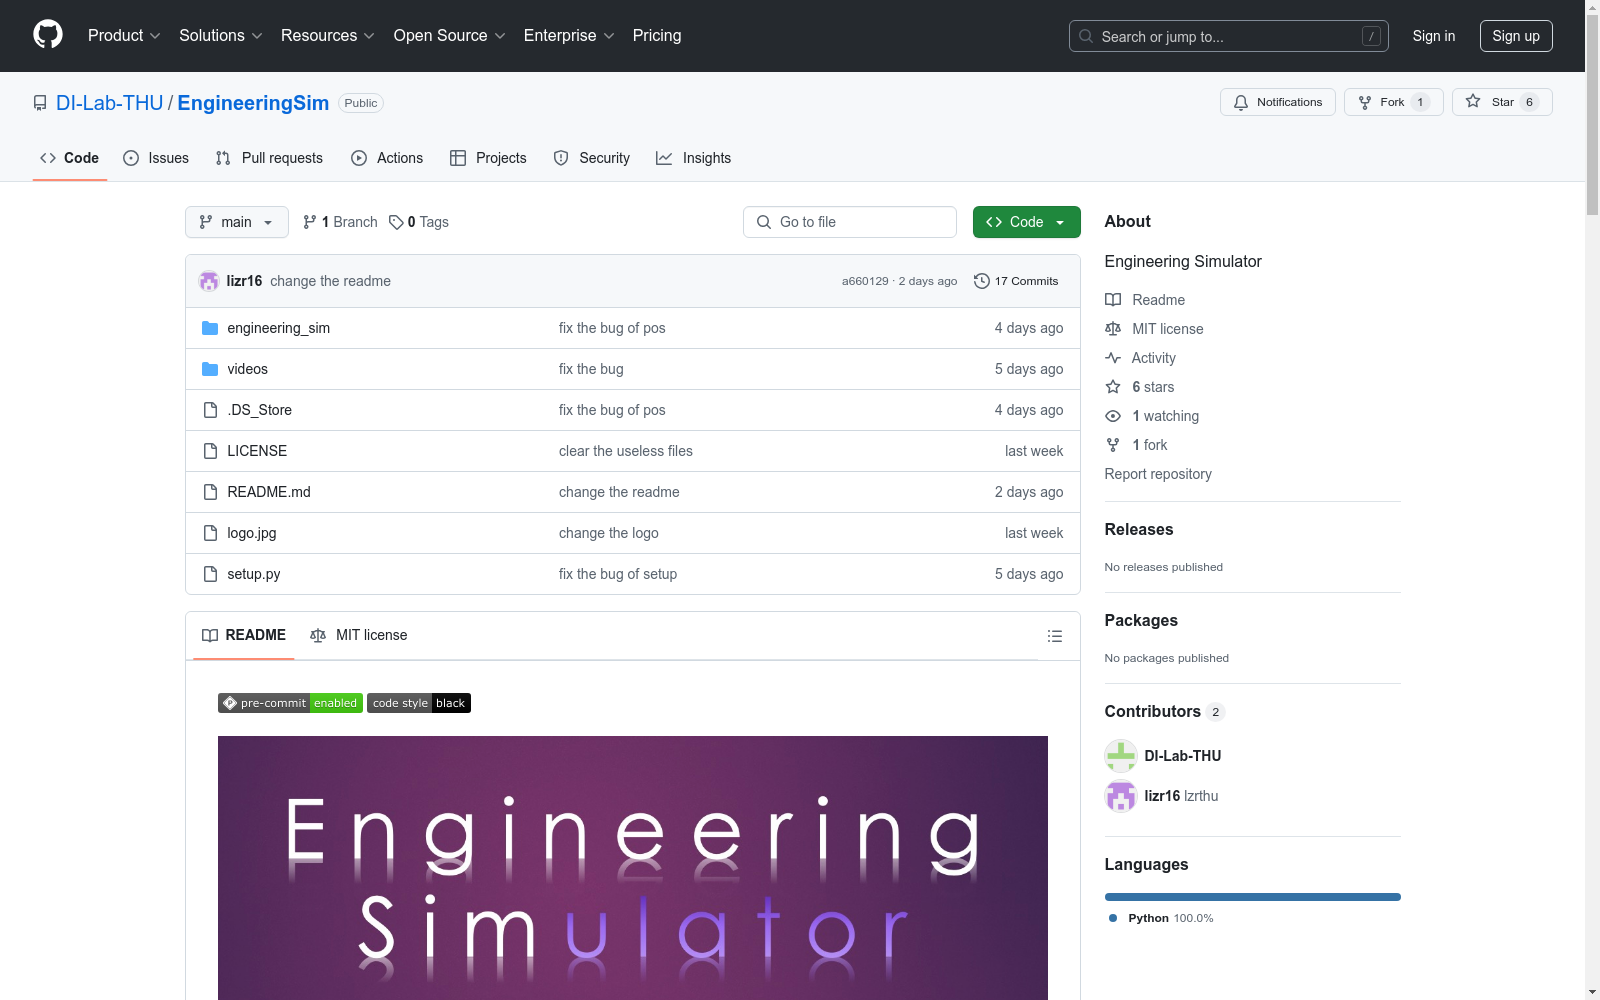1600x1000 pixels.
Task: Click the MIT license scale icon in About
Action: tap(1113, 329)
